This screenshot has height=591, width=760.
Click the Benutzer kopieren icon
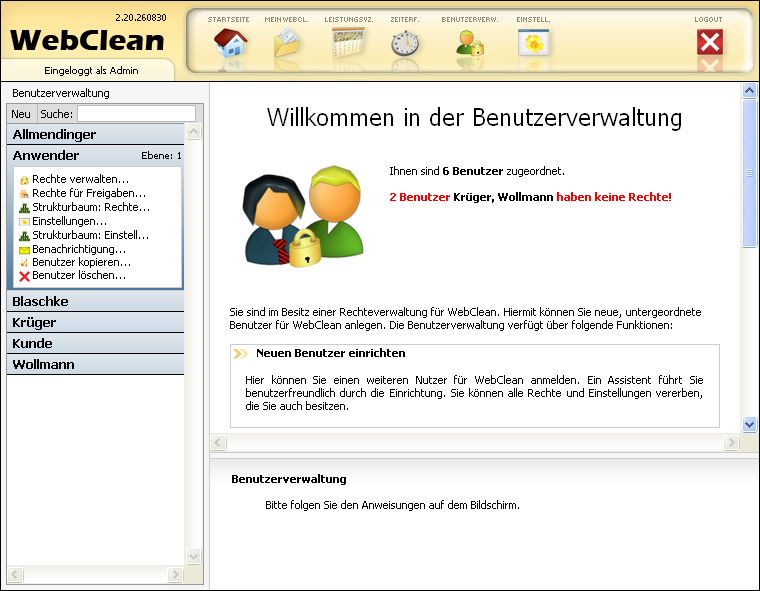(24, 263)
